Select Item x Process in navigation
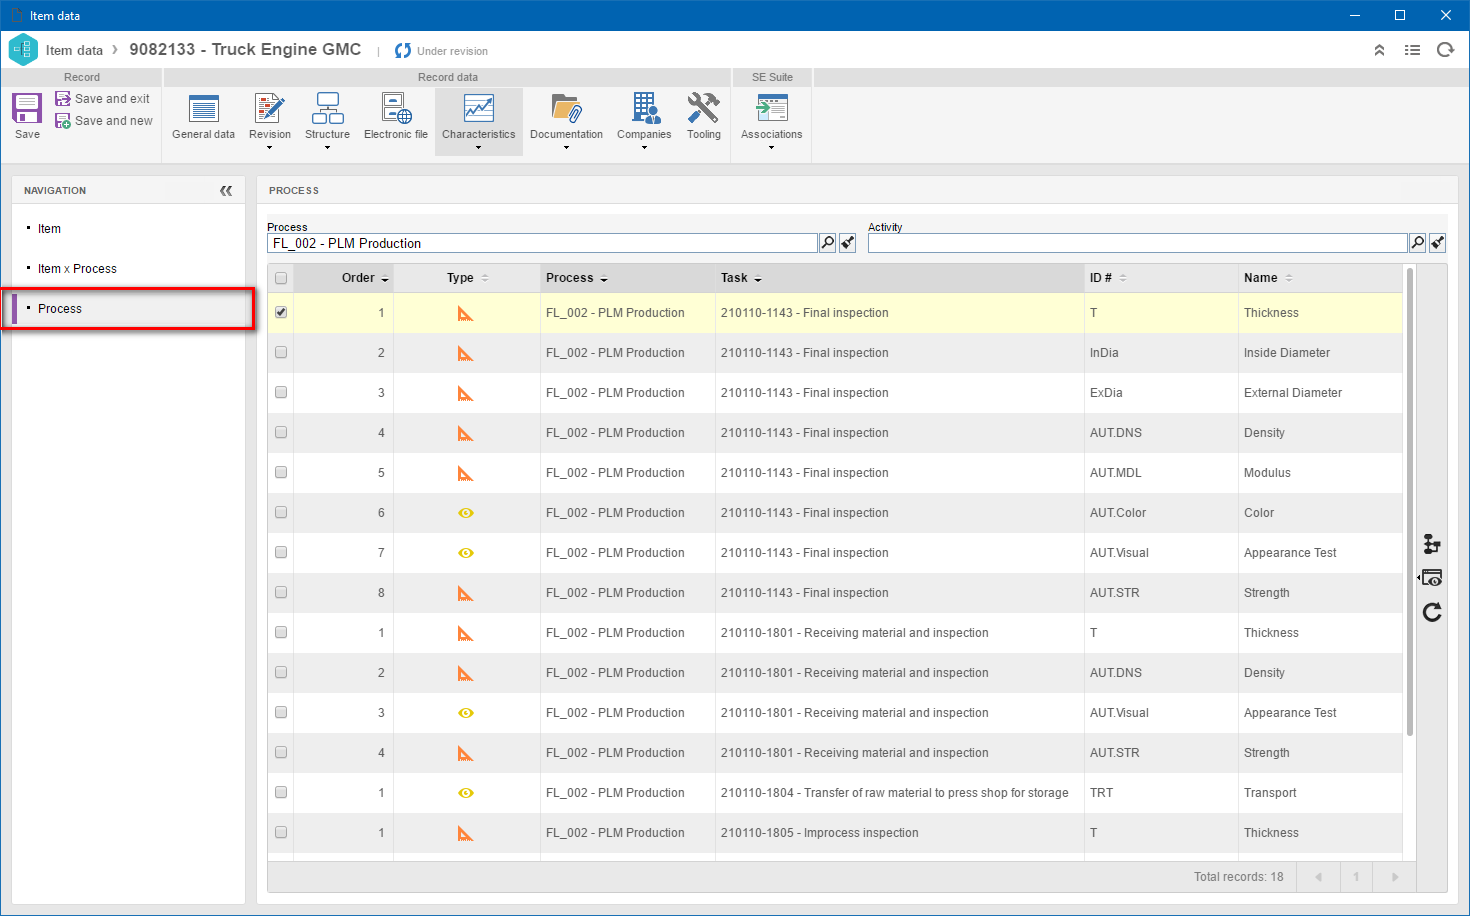Viewport: 1470px width, 916px height. click(x=77, y=269)
